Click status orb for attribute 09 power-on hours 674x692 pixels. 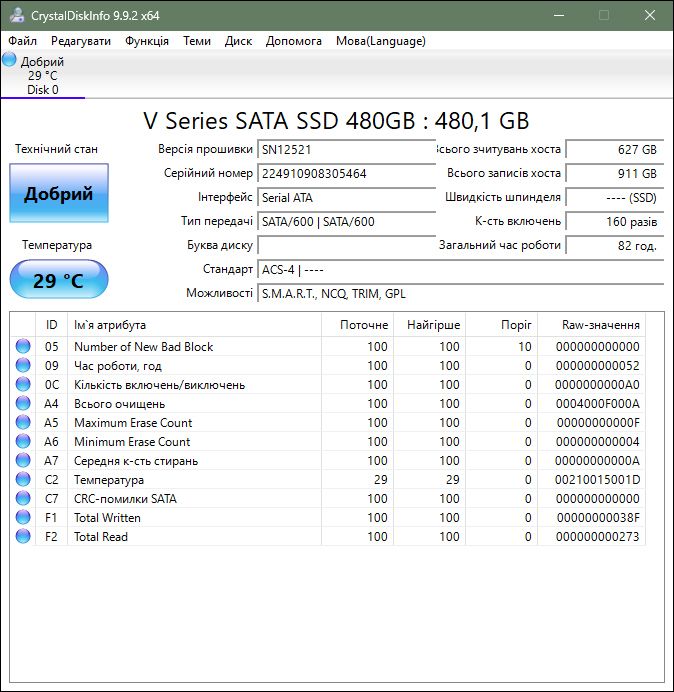[x=23, y=365]
